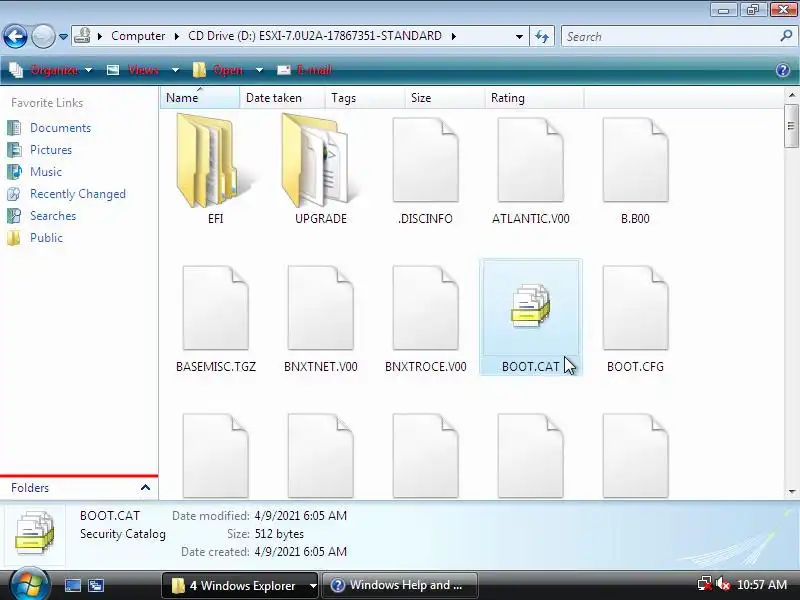Click the E-mail toolbar button
The width and height of the screenshot is (800, 600).
[305, 70]
